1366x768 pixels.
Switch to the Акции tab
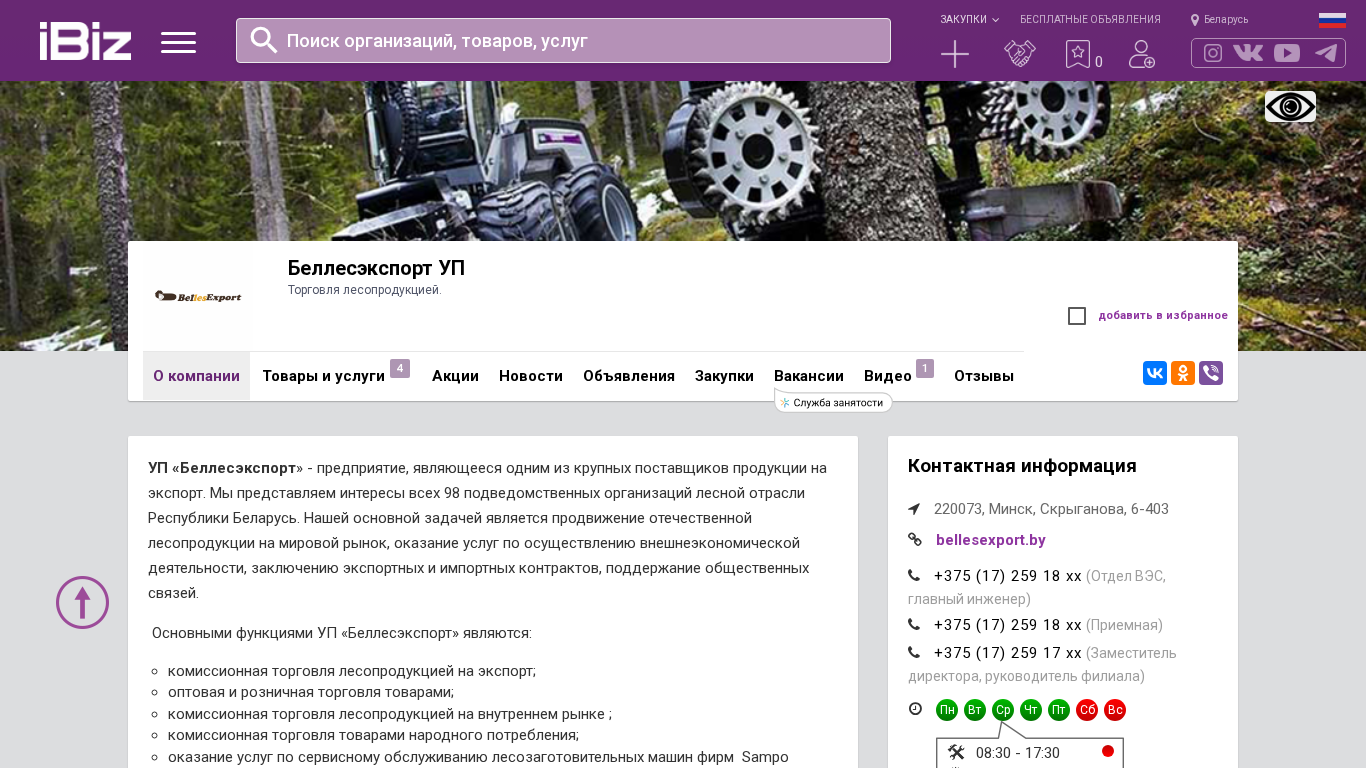pos(455,376)
